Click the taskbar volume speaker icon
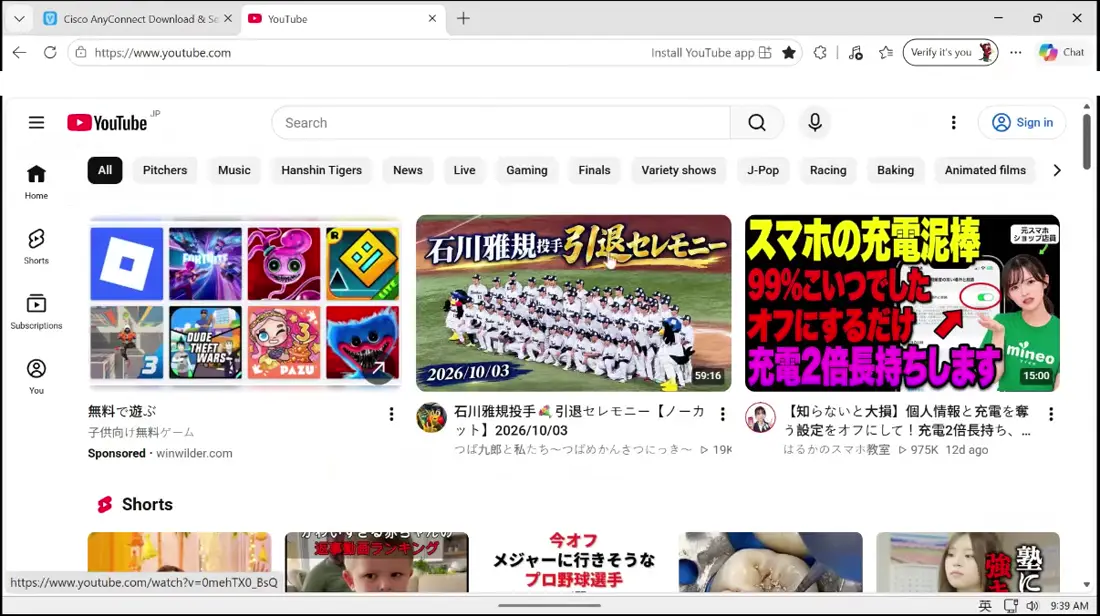The width and height of the screenshot is (1100, 616). 1032,605
